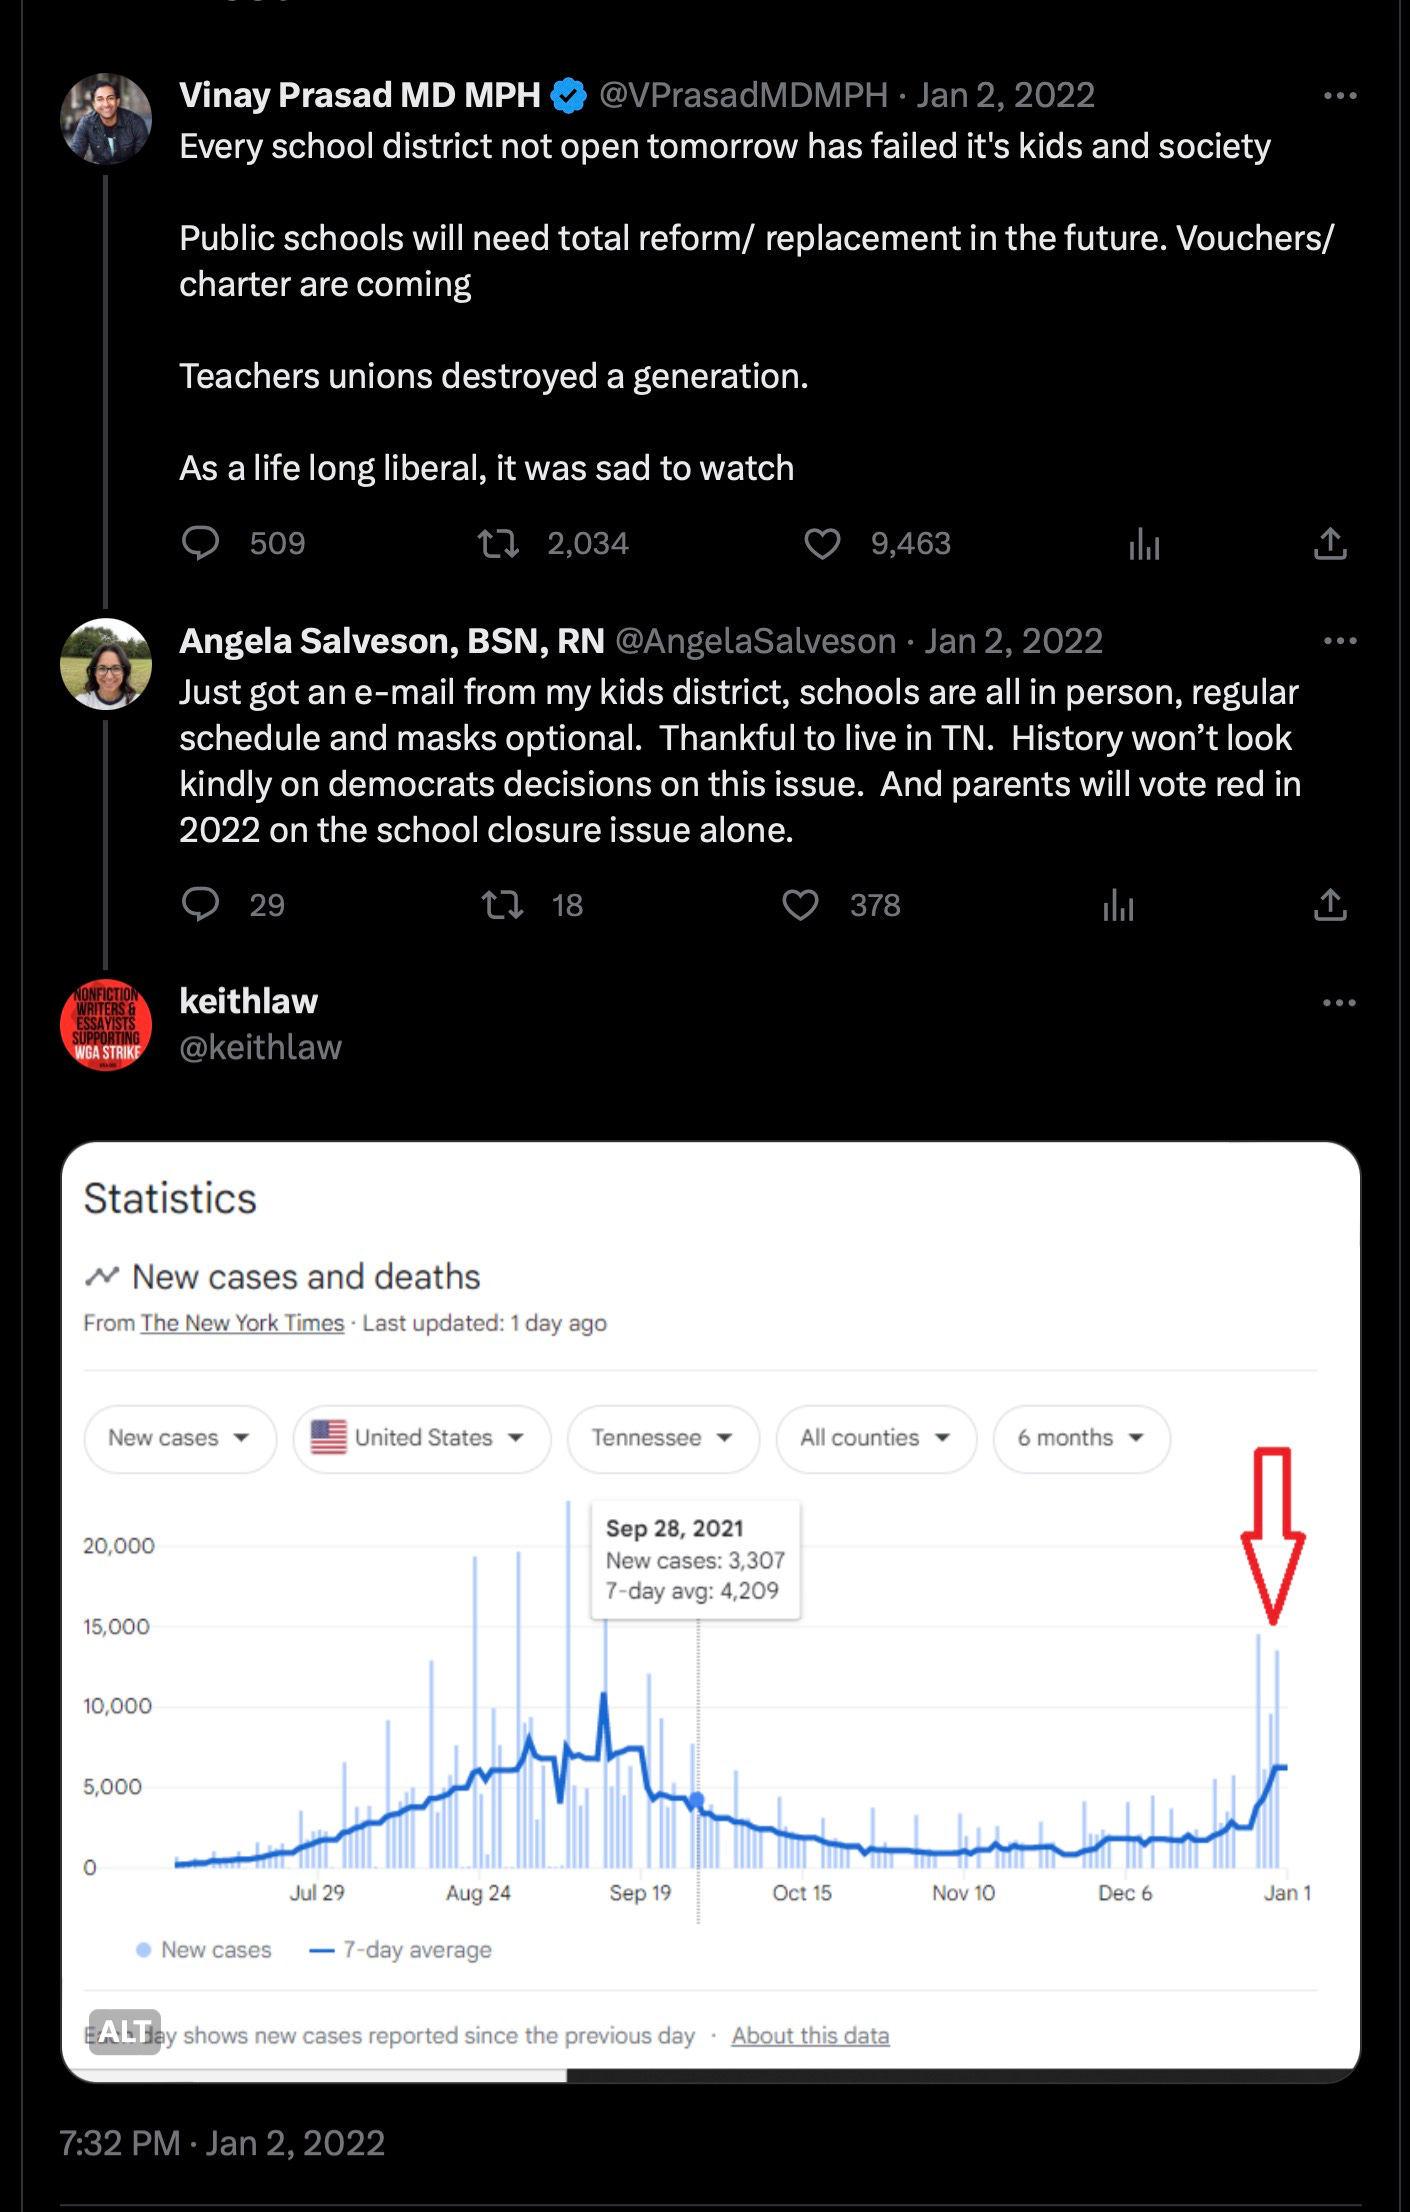Open keithlaw's profile avatar
1410x2212 pixels.
(x=106, y=1025)
